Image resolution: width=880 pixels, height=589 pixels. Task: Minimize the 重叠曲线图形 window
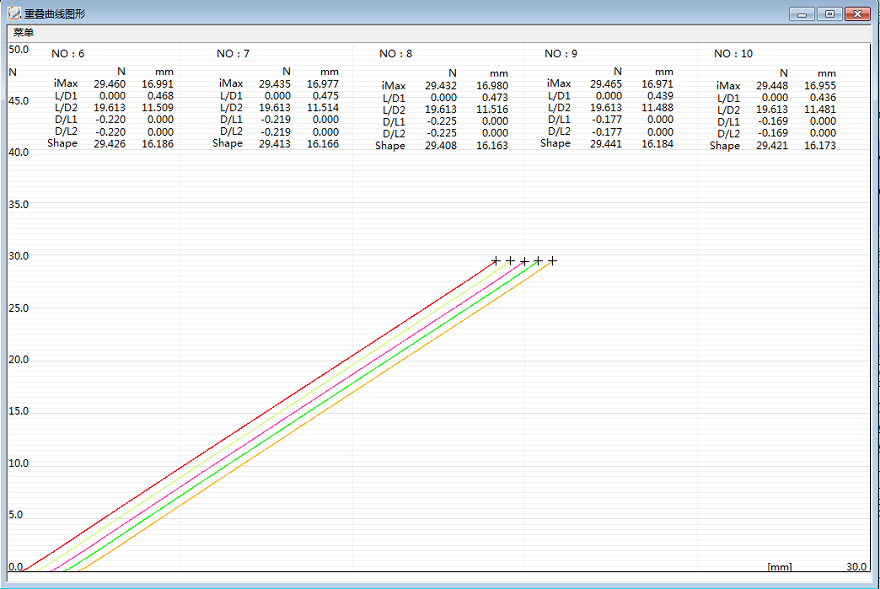point(802,14)
